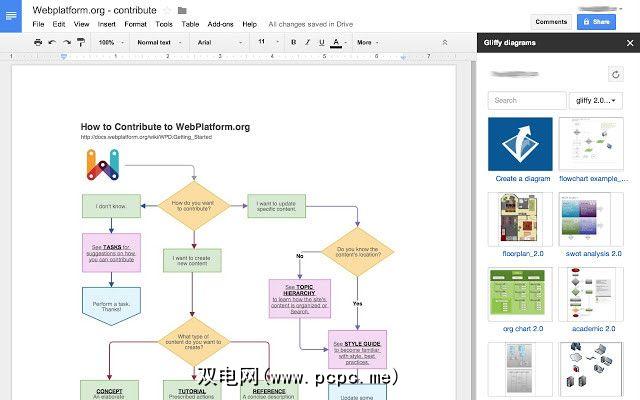The width and height of the screenshot is (640, 400).
Task: Star the Webplatform.org document
Action: pyautogui.click(x=167, y=10)
